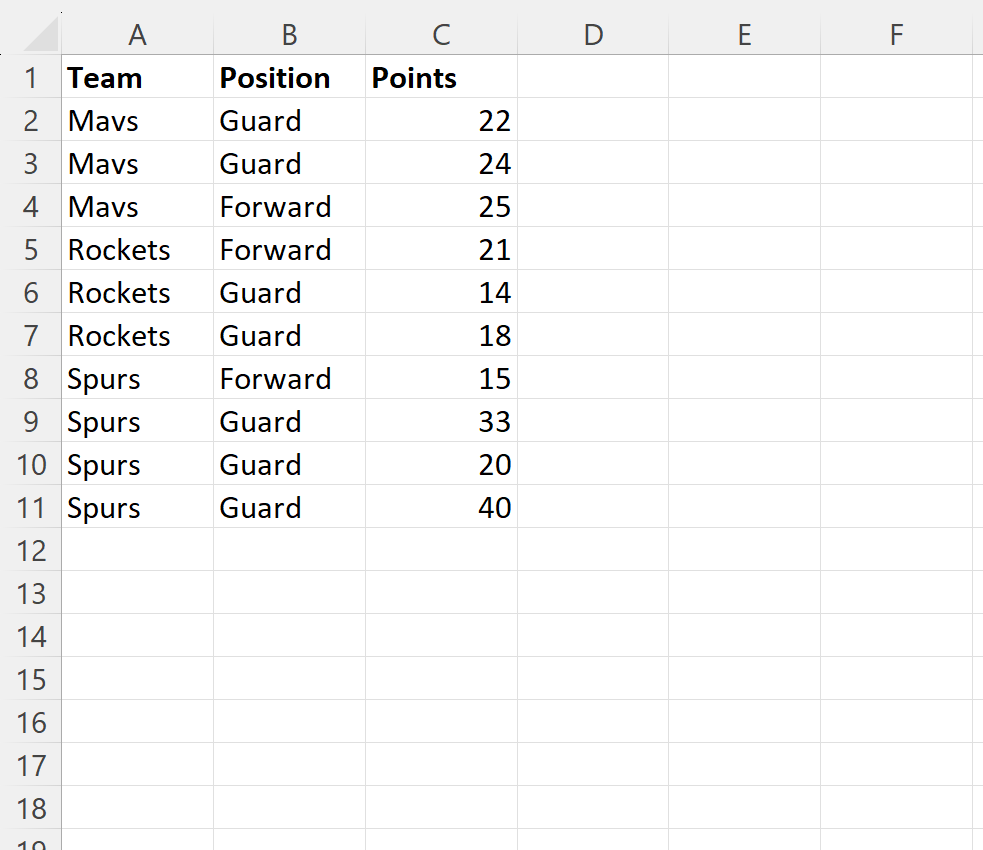Select column A header
The image size is (983, 850).
(137, 34)
